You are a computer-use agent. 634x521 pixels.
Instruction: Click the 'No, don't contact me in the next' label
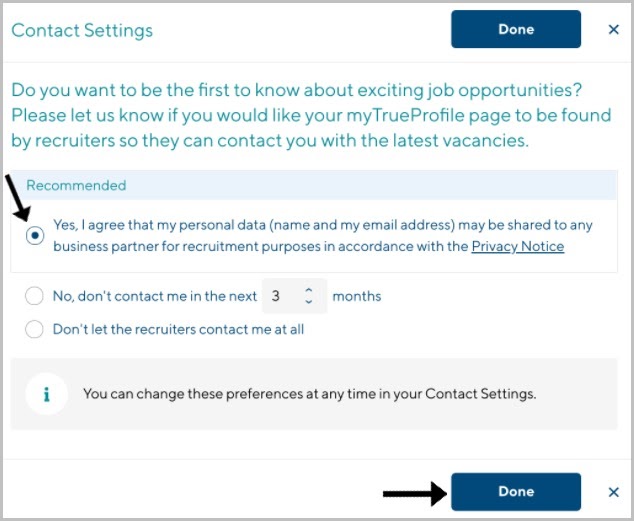click(155, 296)
